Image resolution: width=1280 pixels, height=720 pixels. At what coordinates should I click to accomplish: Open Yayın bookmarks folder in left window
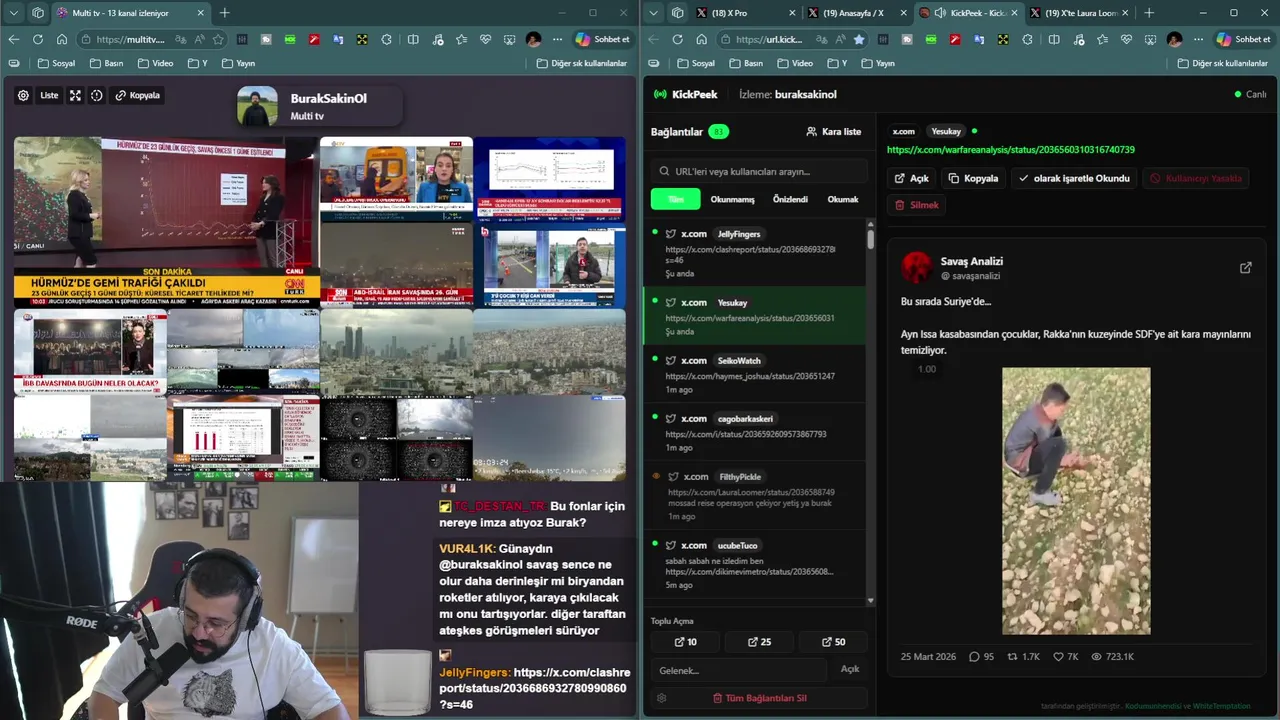pos(237,63)
